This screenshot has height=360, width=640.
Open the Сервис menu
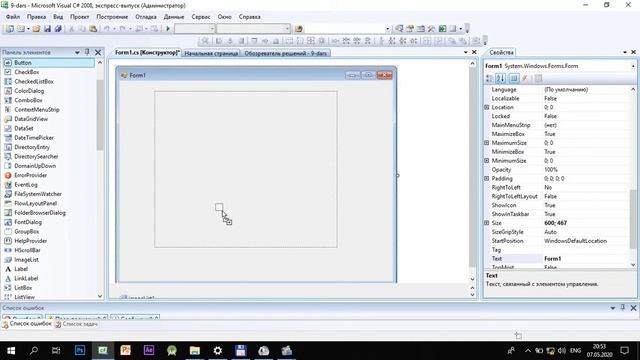pos(201,17)
